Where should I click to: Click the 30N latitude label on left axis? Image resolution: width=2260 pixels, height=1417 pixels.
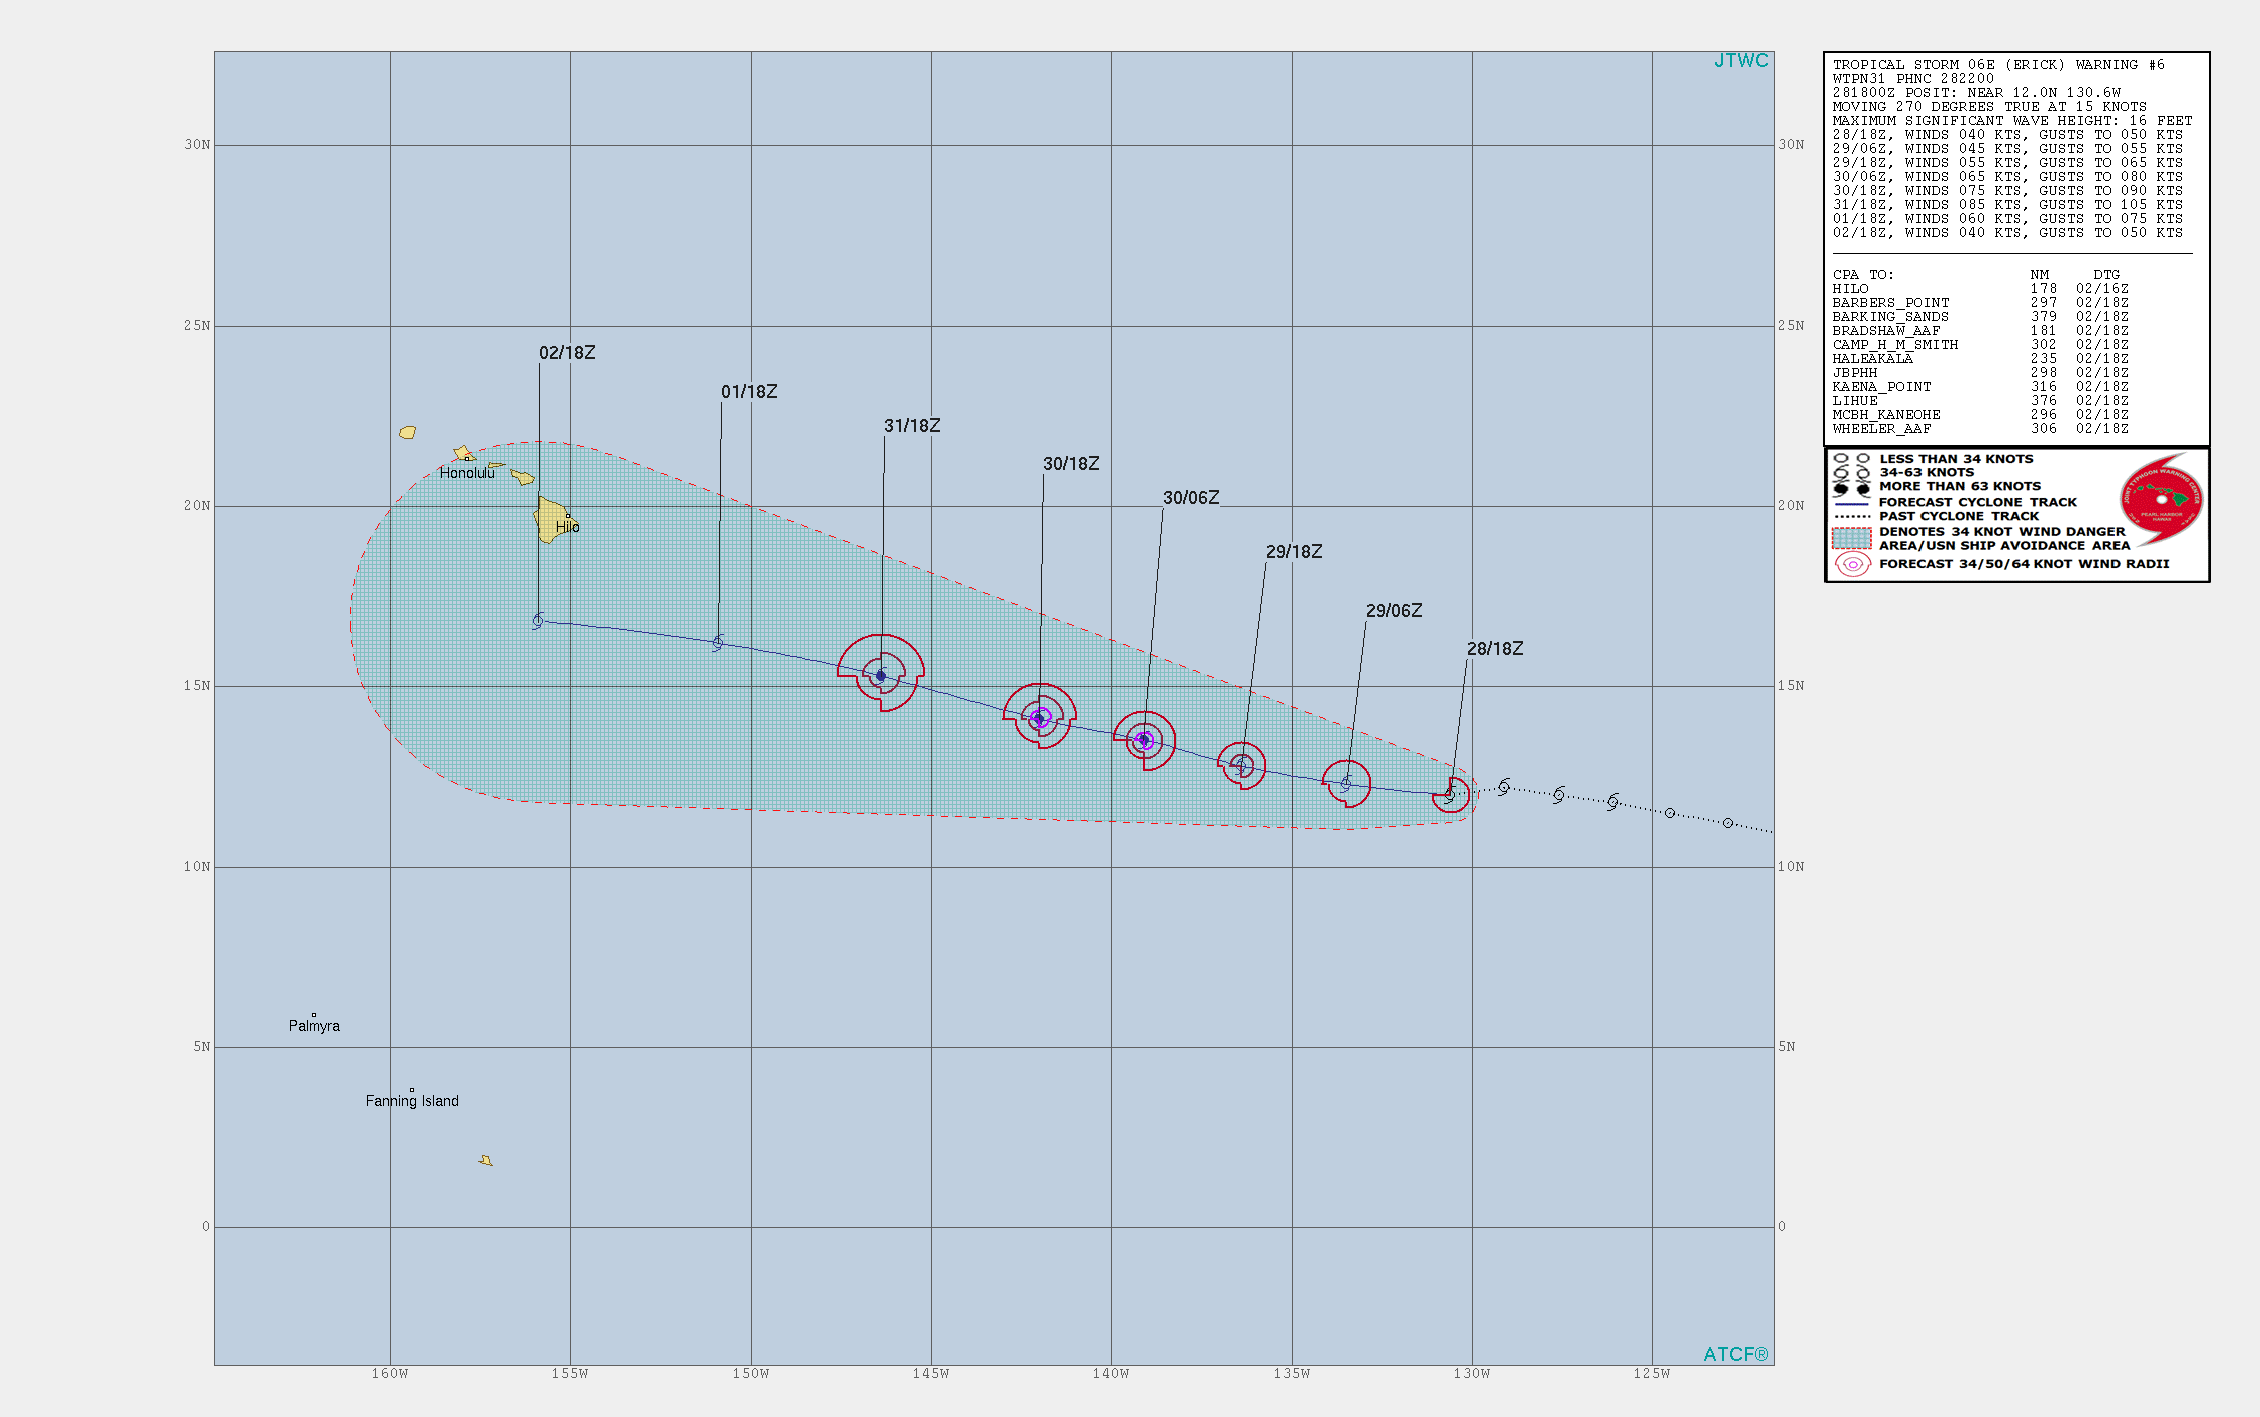tap(197, 145)
